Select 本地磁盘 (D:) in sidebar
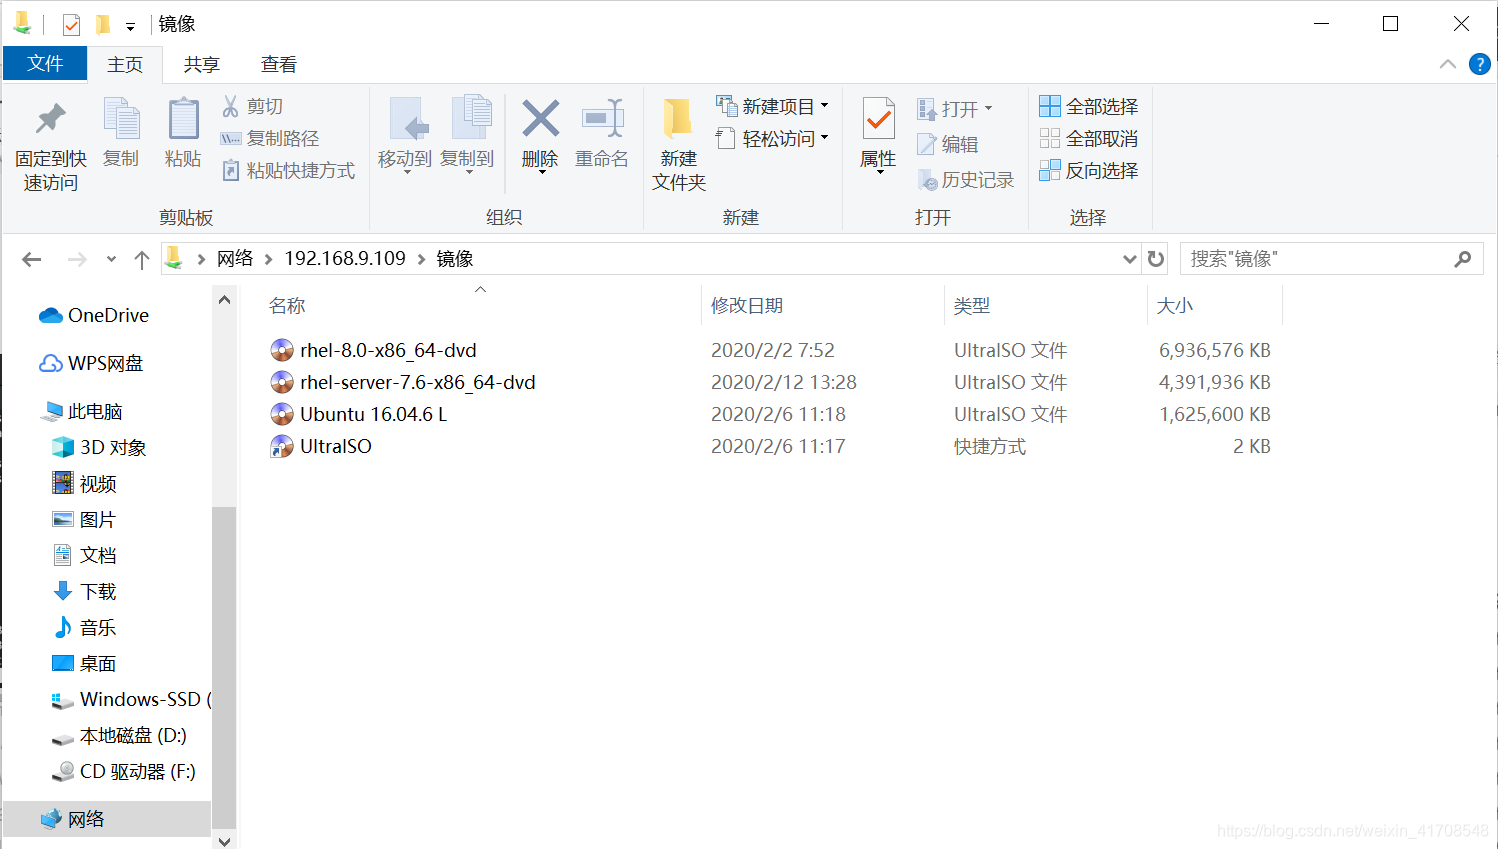The height and width of the screenshot is (849, 1498). (x=119, y=735)
